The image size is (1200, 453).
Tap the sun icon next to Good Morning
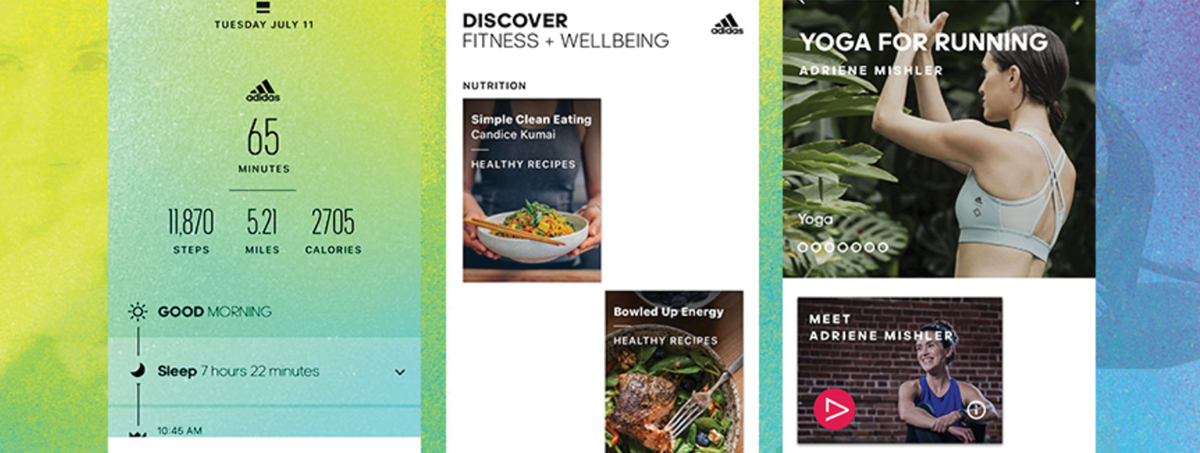tap(138, 311)
